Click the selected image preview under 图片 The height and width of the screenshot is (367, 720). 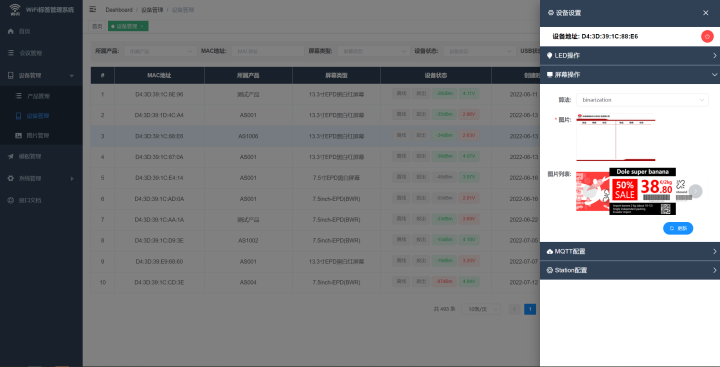616,137
